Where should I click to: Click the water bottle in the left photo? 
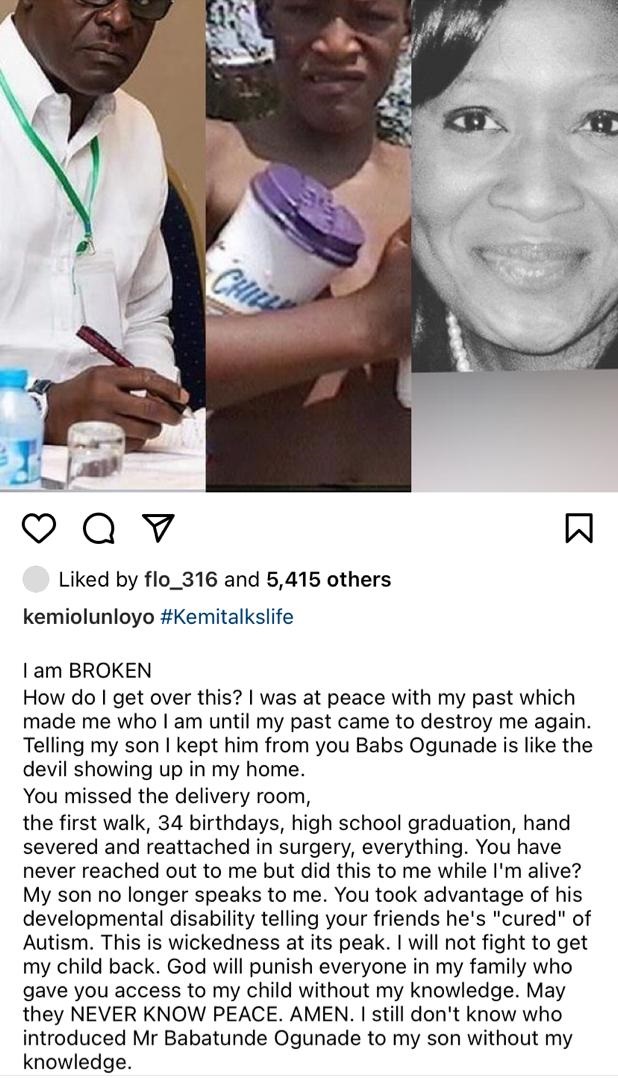[x=20, y=430]
